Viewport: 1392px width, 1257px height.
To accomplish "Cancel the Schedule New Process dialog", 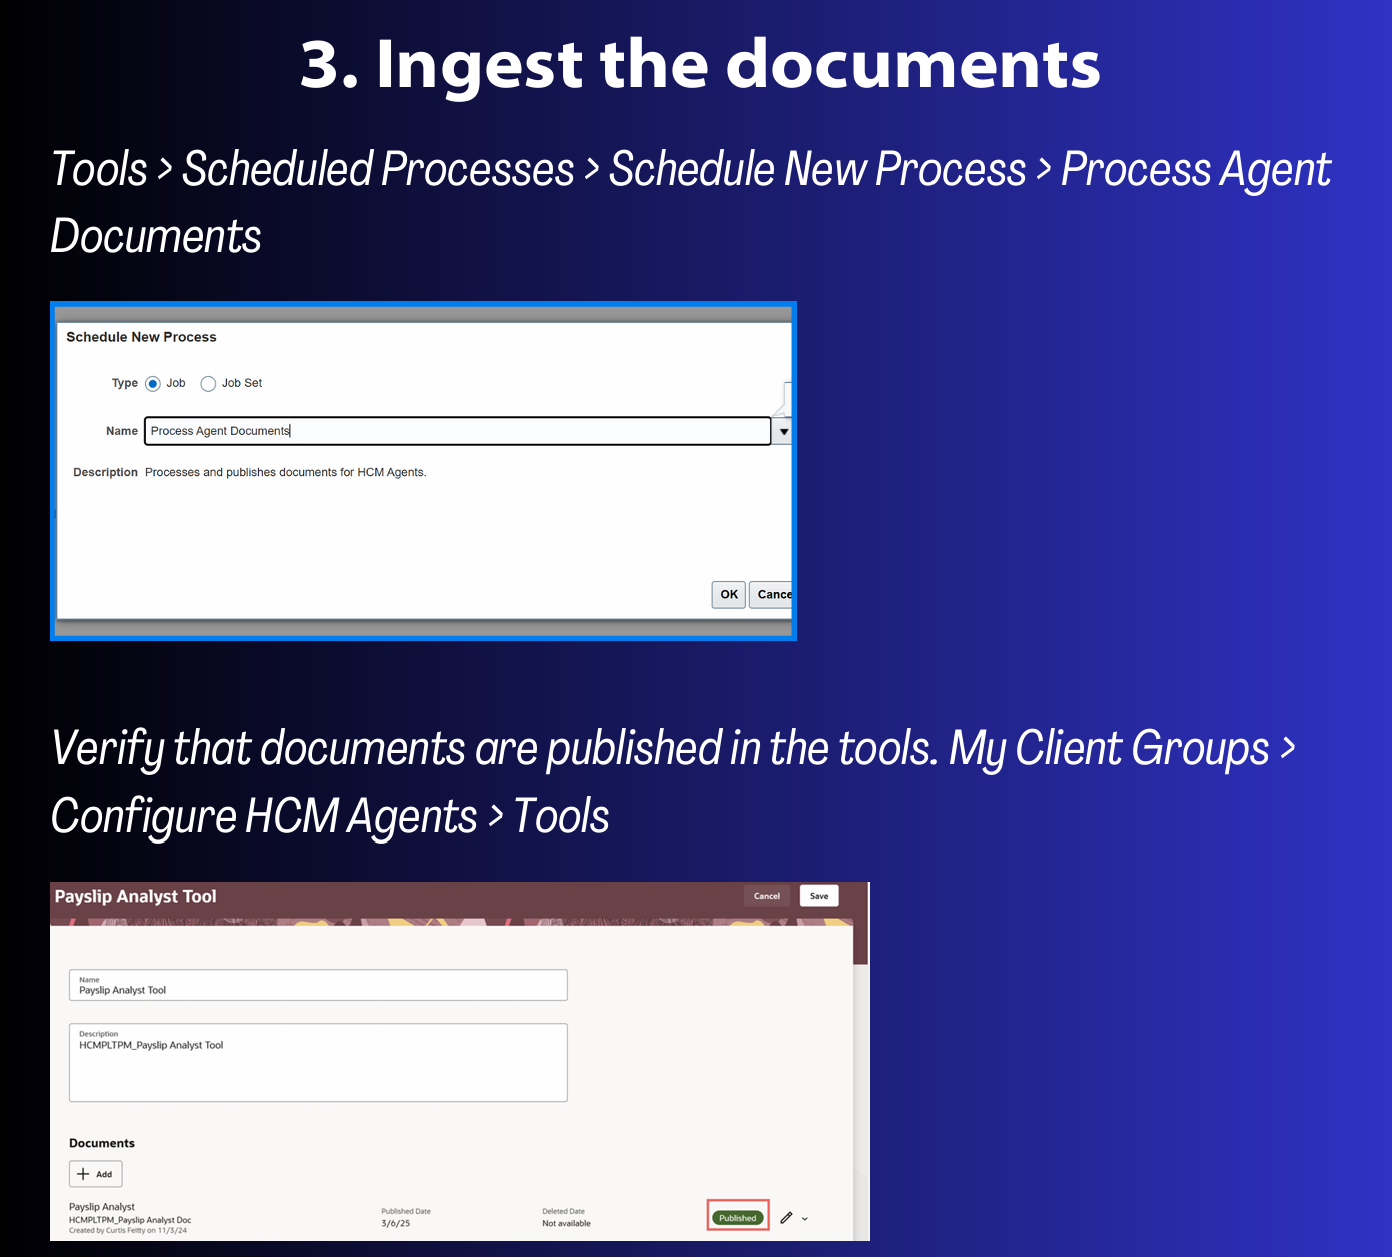I will pyautogui.click(x=772, y=594).
